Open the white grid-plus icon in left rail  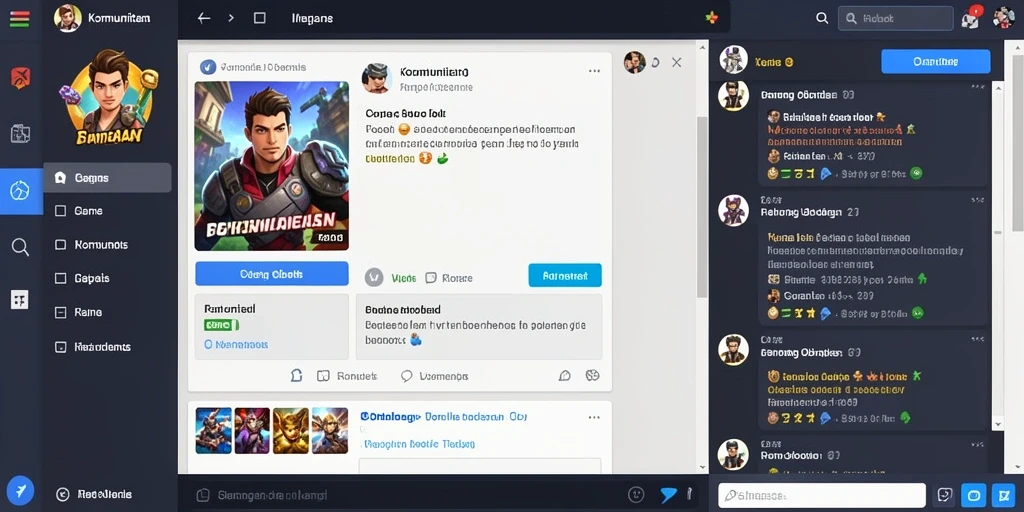point(20,299)
